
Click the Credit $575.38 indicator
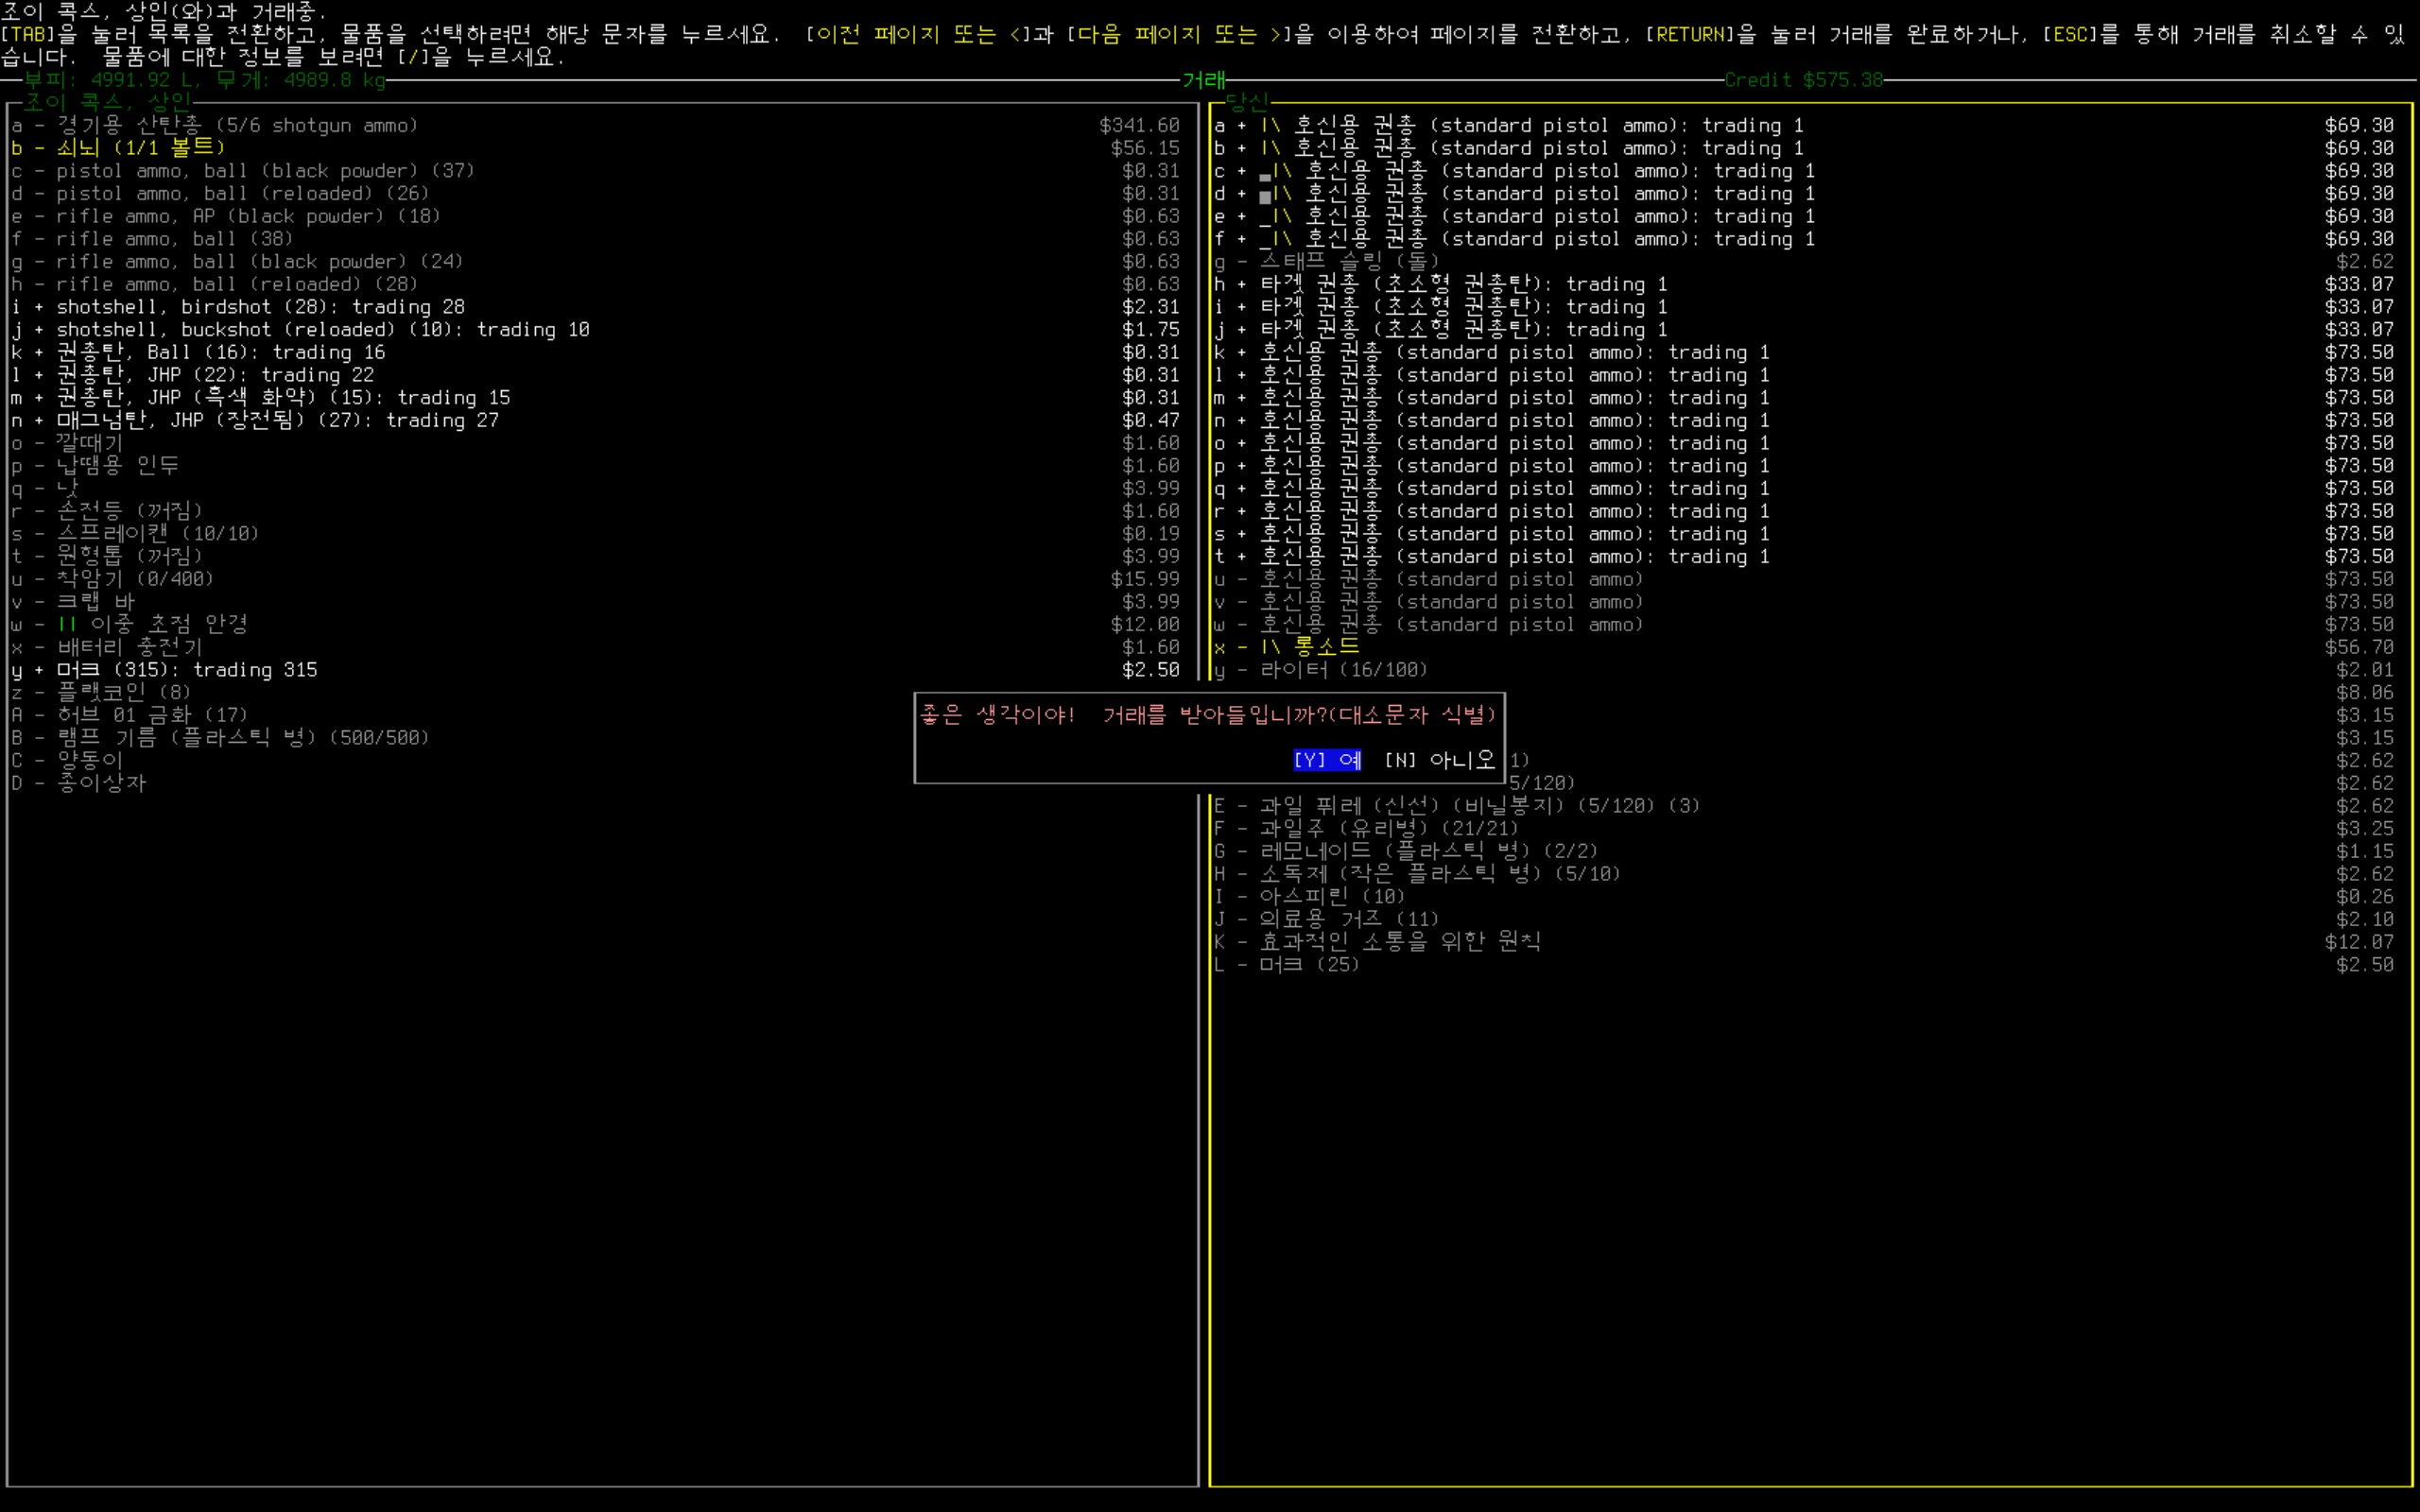pos(1802,80)
